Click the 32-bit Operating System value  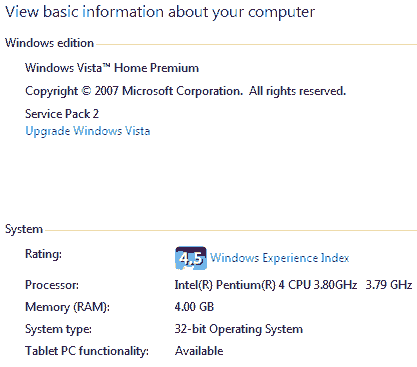(x=239, y=329)
